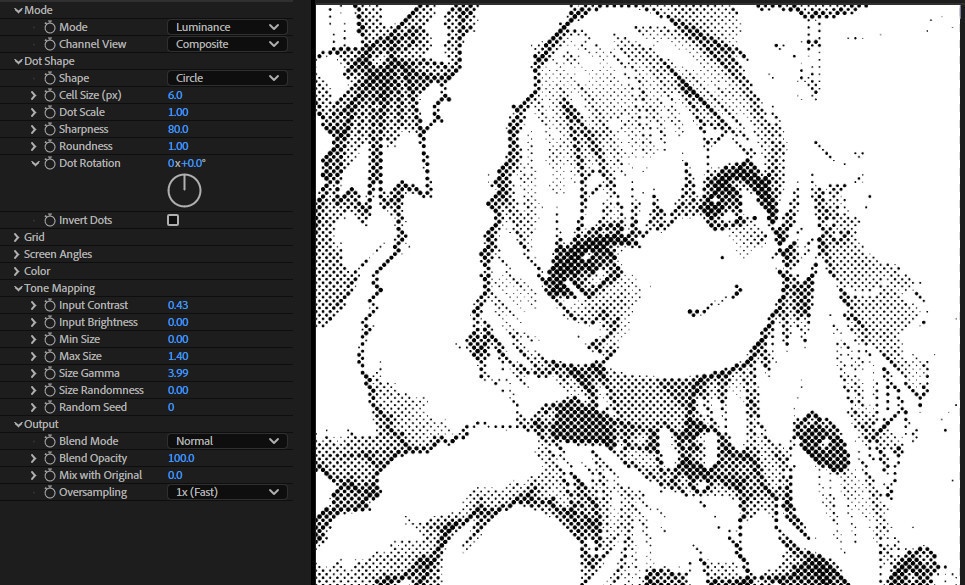This screenshot has height=585, width=965.
Task: Click Dot Rotation value 0x+0.0°
Action: coord(186,163)
